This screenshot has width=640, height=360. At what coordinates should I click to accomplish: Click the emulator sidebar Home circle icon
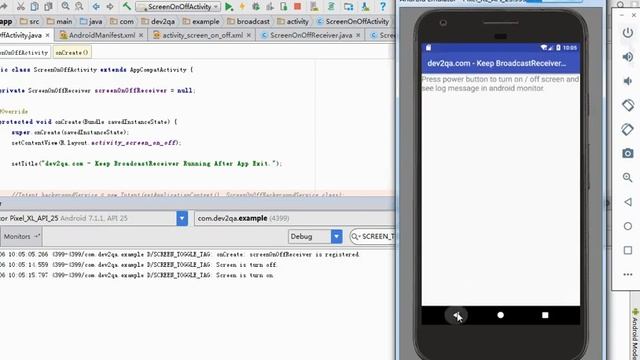[x=628, y=226]
